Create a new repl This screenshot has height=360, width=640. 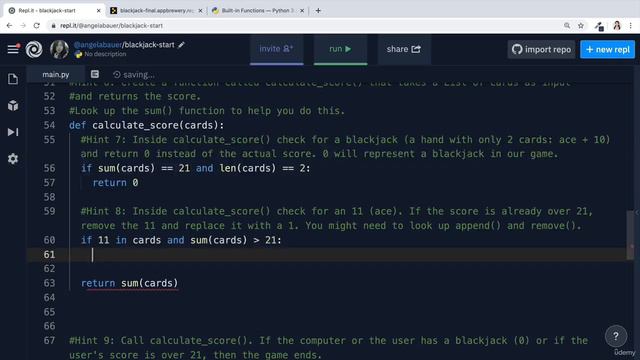(x=607, y=49)
